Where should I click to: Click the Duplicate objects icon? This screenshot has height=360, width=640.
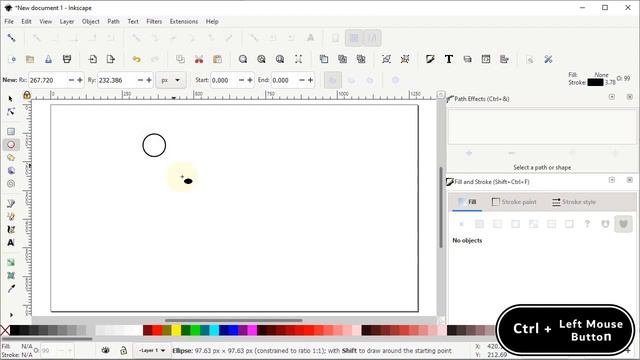tap(324, 60)
